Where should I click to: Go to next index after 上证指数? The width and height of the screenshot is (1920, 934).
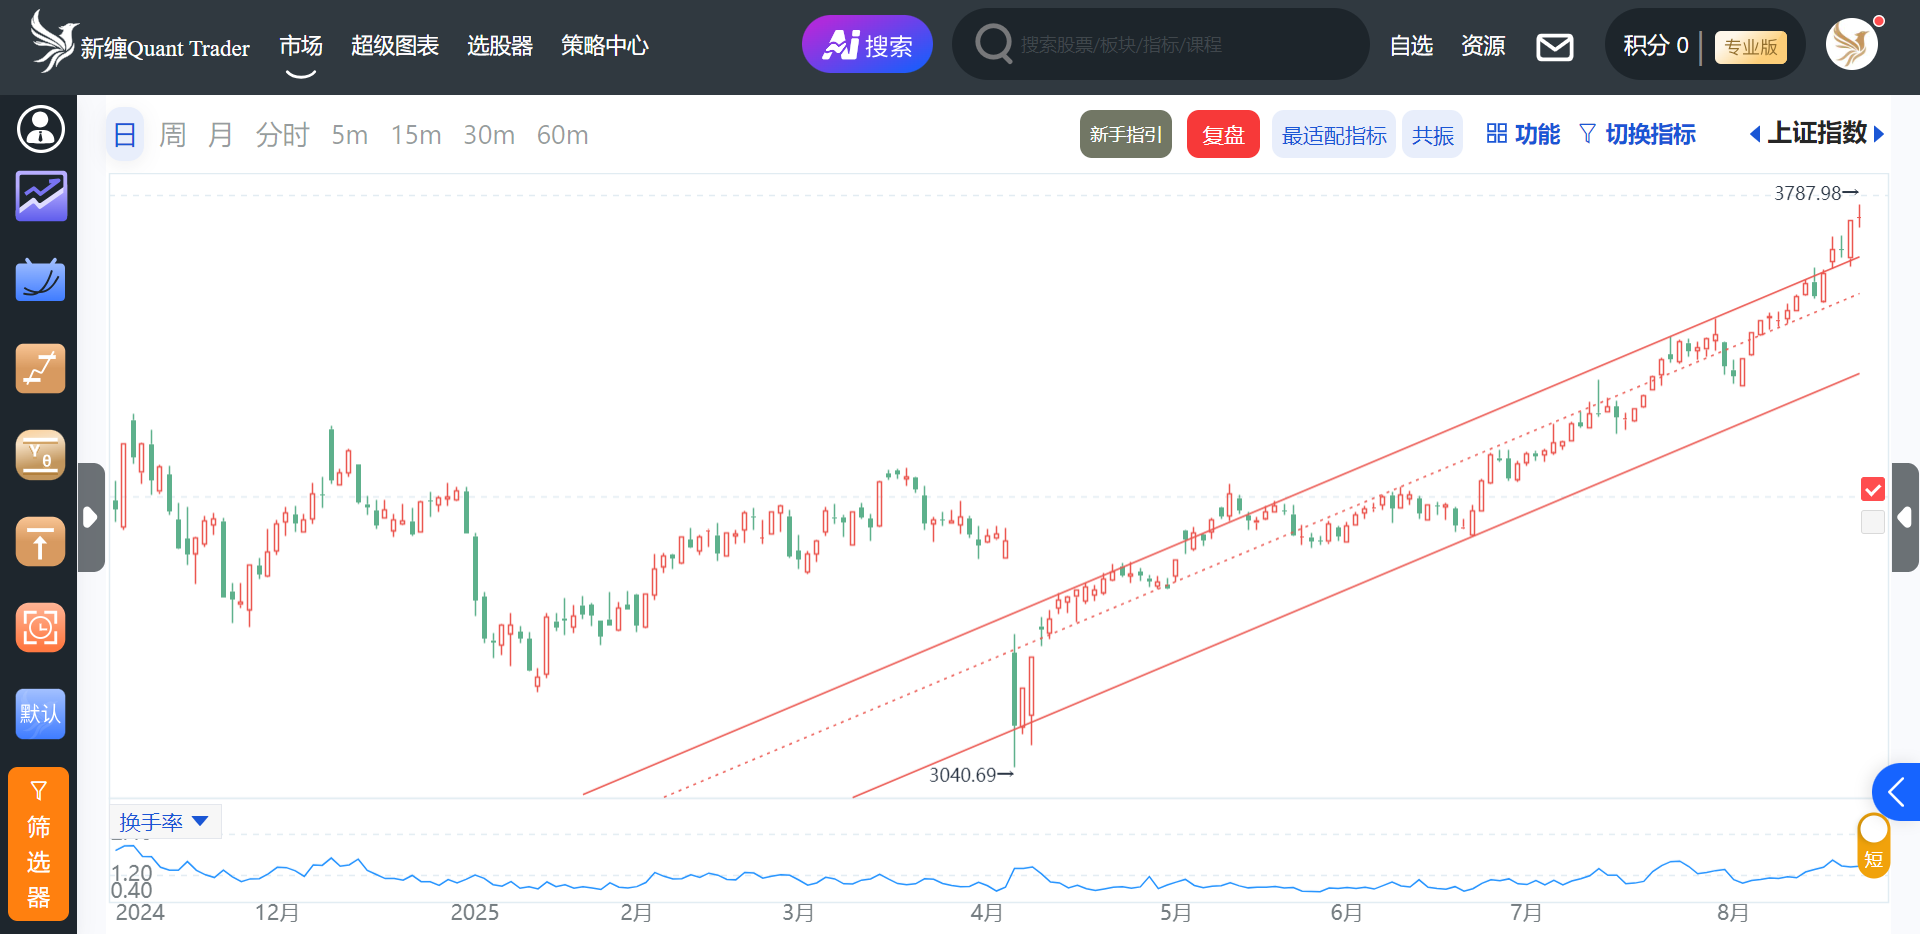[1879, 134]
